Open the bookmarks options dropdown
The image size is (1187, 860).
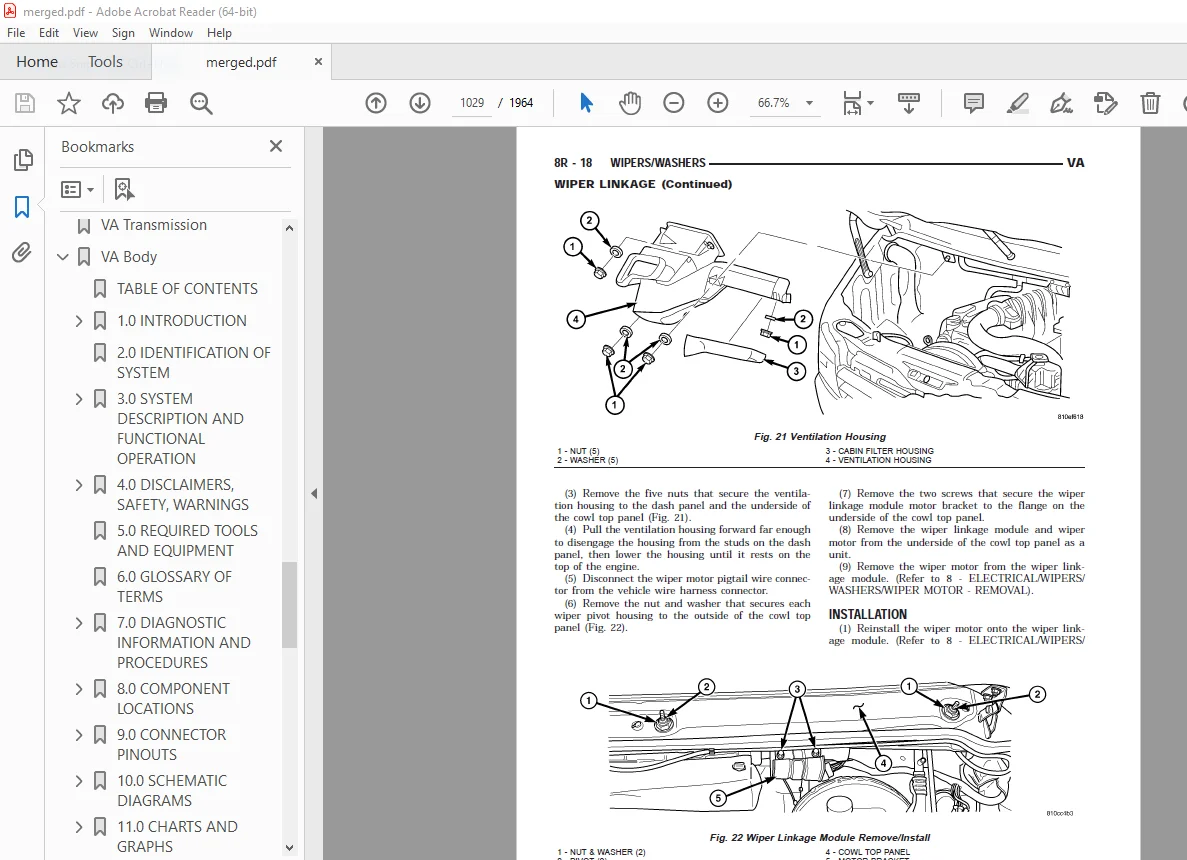(x=77, y=189)
